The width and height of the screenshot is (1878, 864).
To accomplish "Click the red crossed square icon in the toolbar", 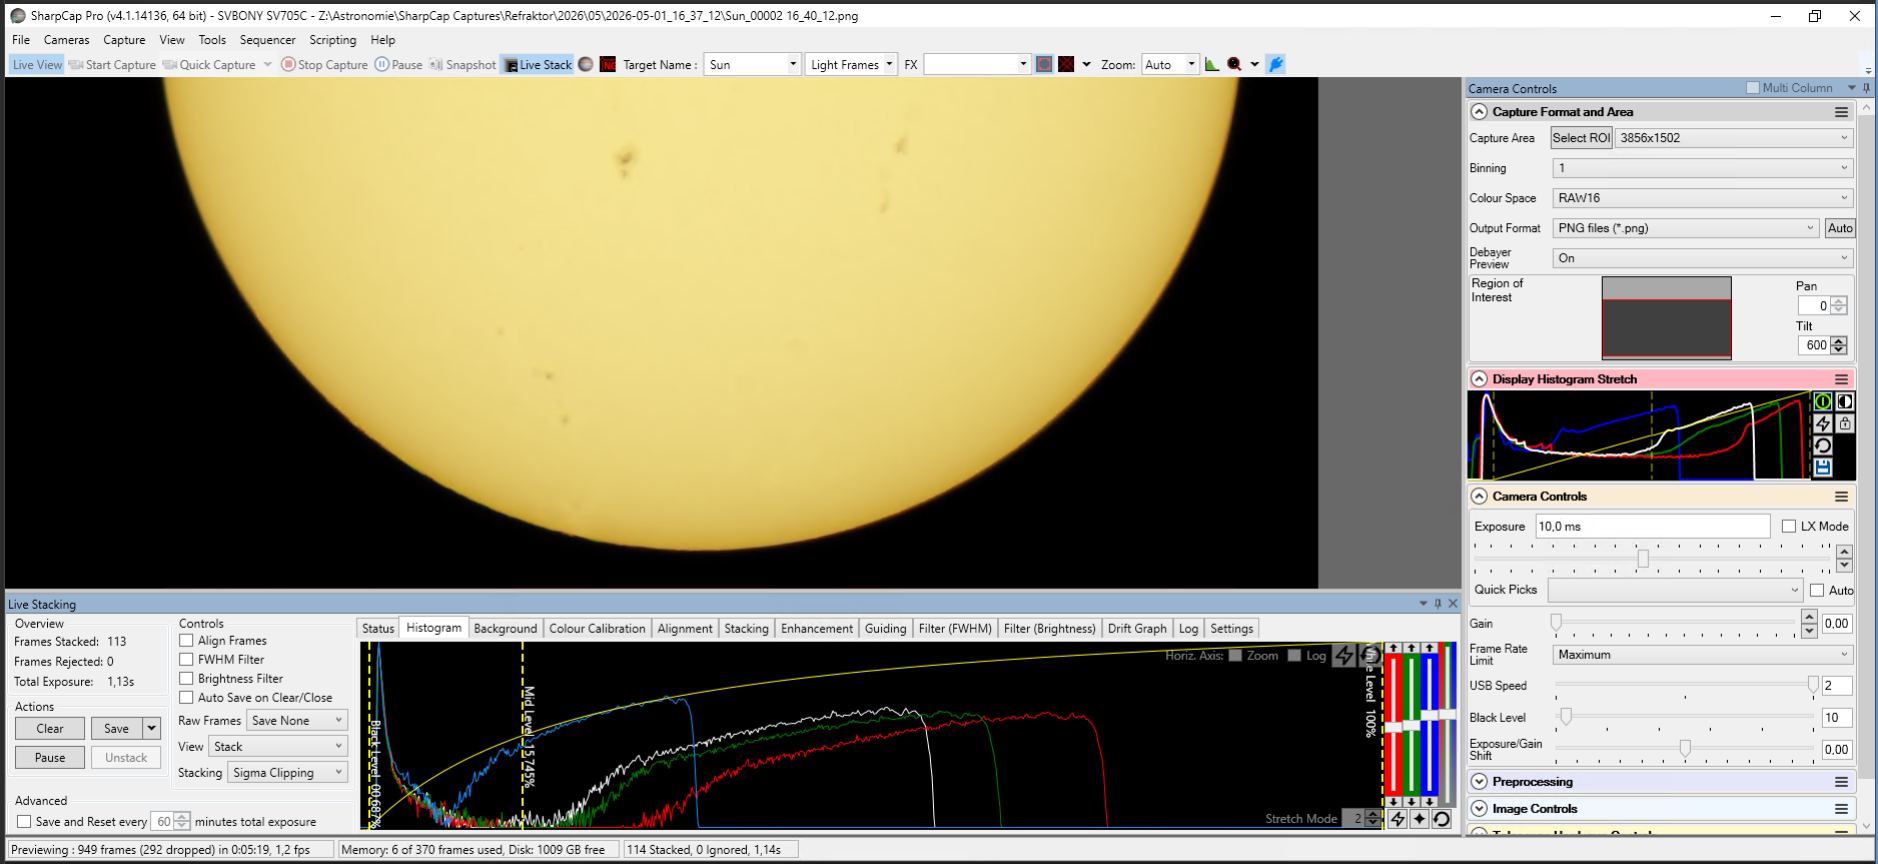I will point(1066,64).
